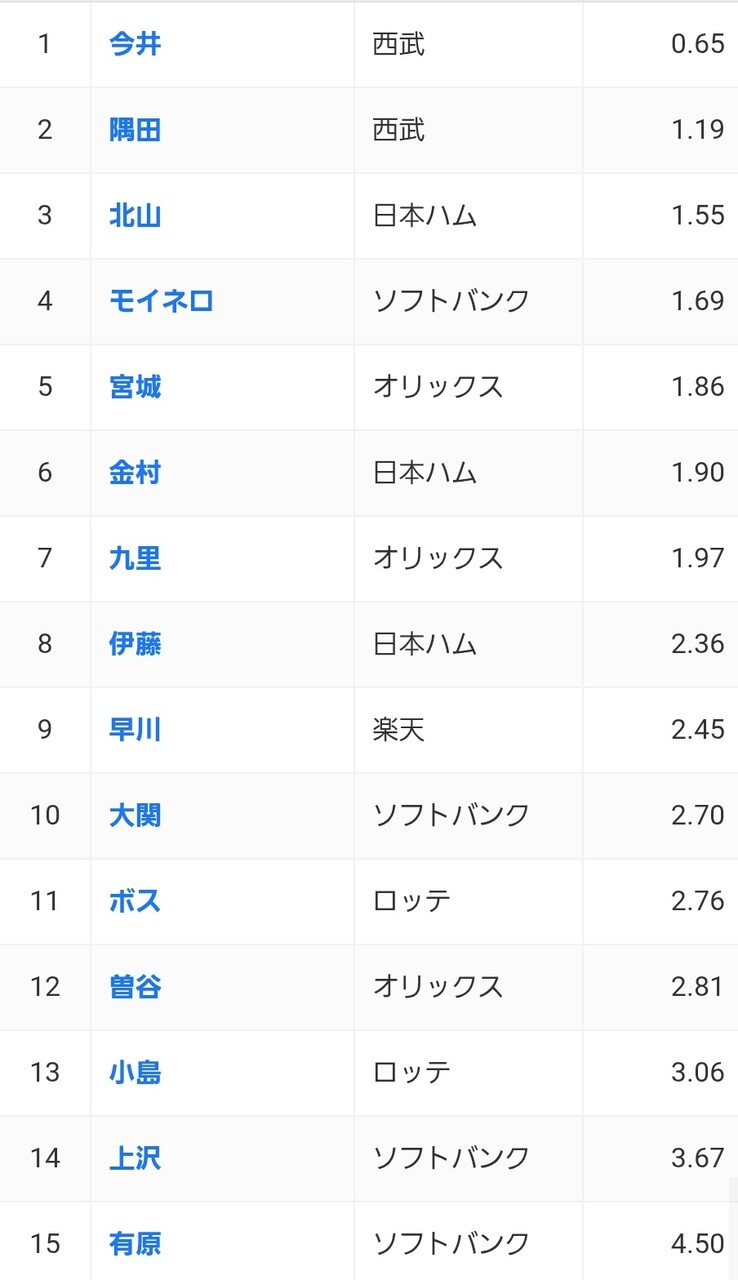This screenshot has height=1280, width=738.
Task: Open player link 曽谷
Action: (x=135, y=987)
